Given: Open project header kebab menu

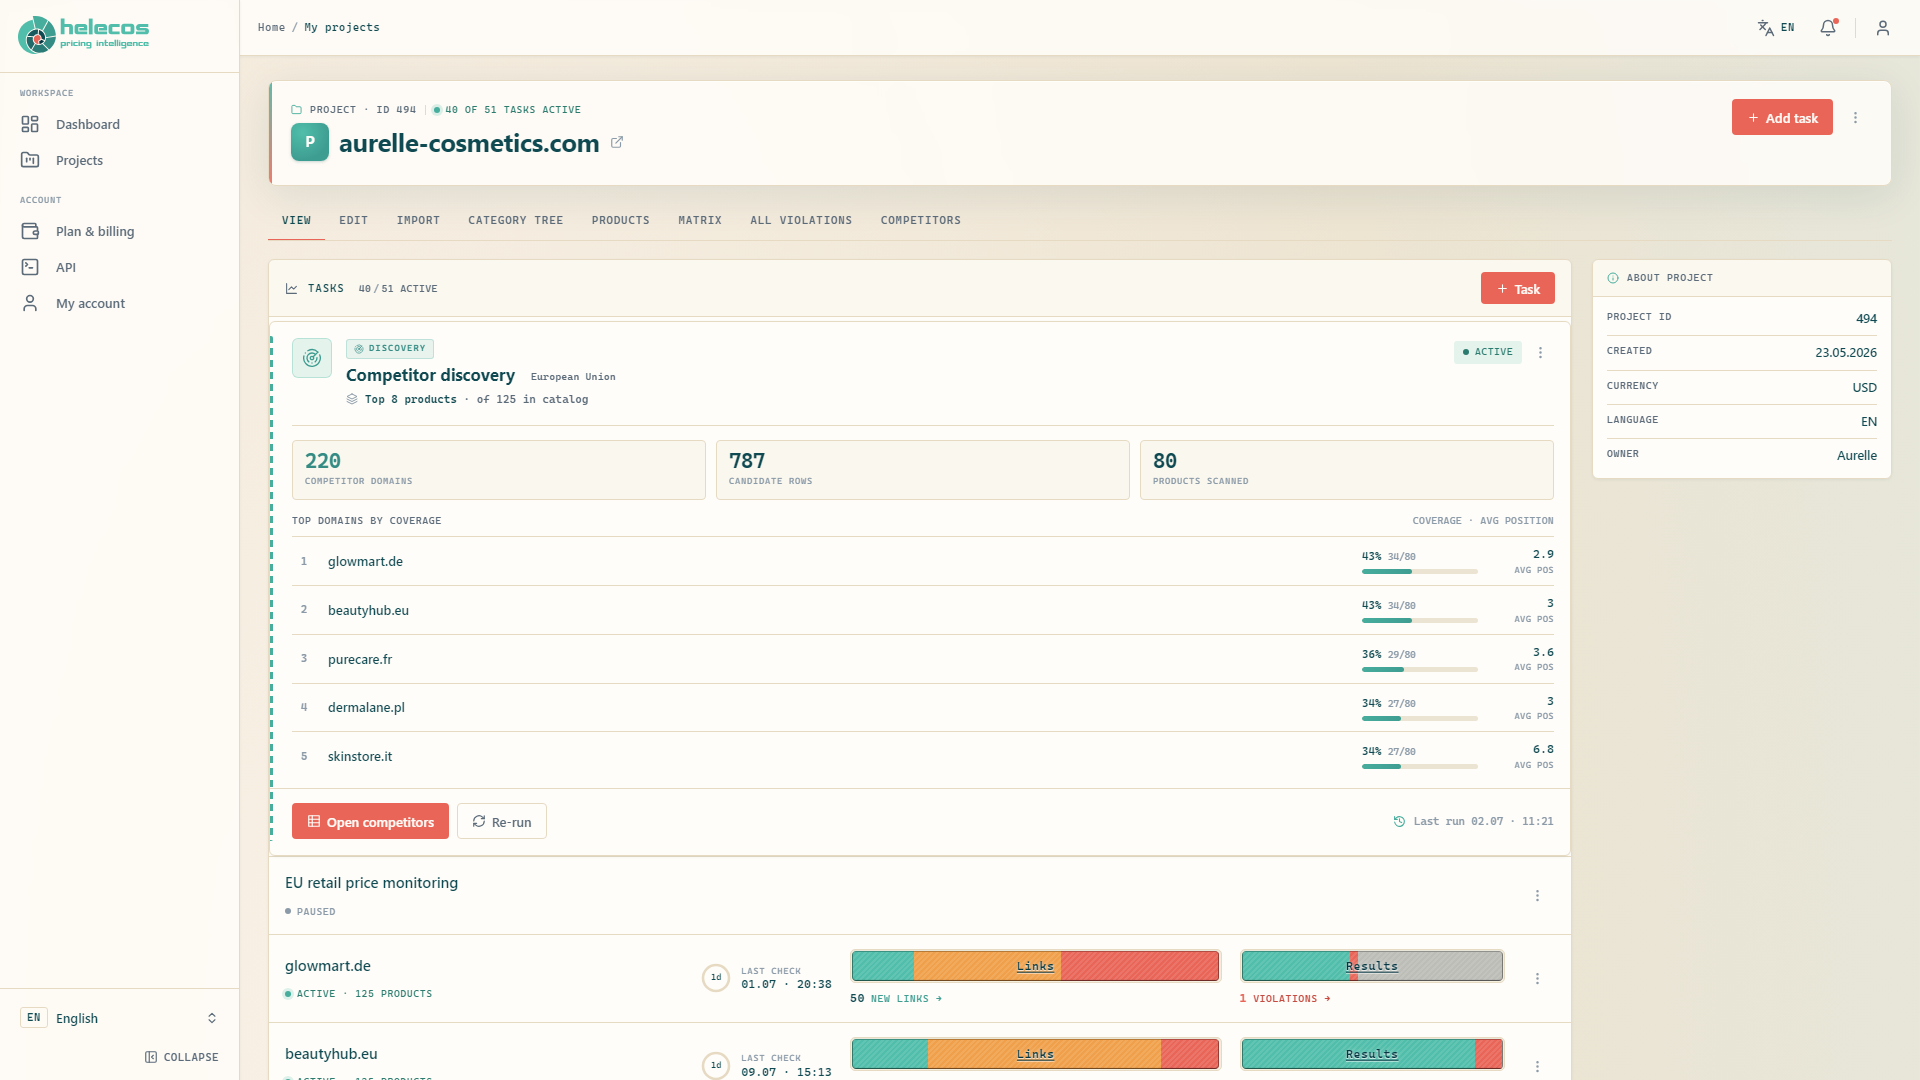Looking at the screenshot, I should point(1855,118).
